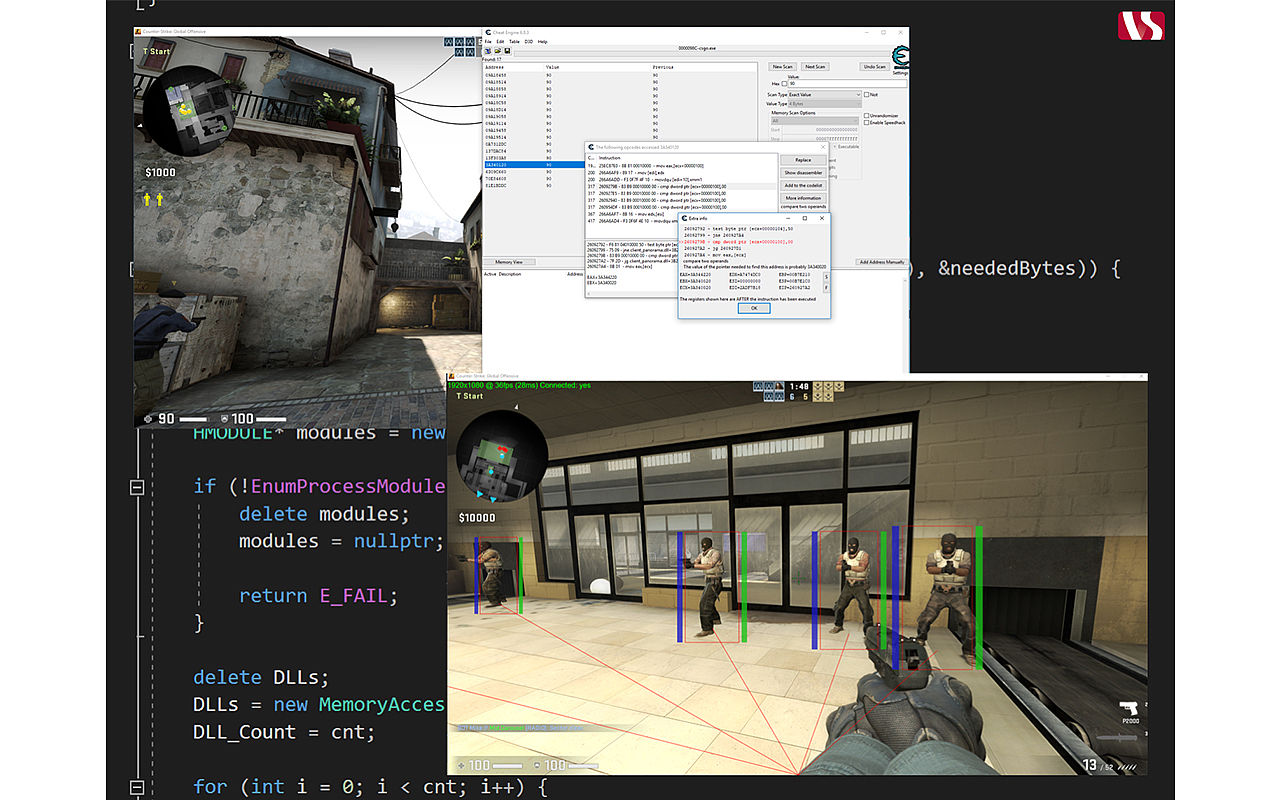Open the File menu in Cheat Engine
The height and width of the screenshot is (800, 1280).
point(488,42)
